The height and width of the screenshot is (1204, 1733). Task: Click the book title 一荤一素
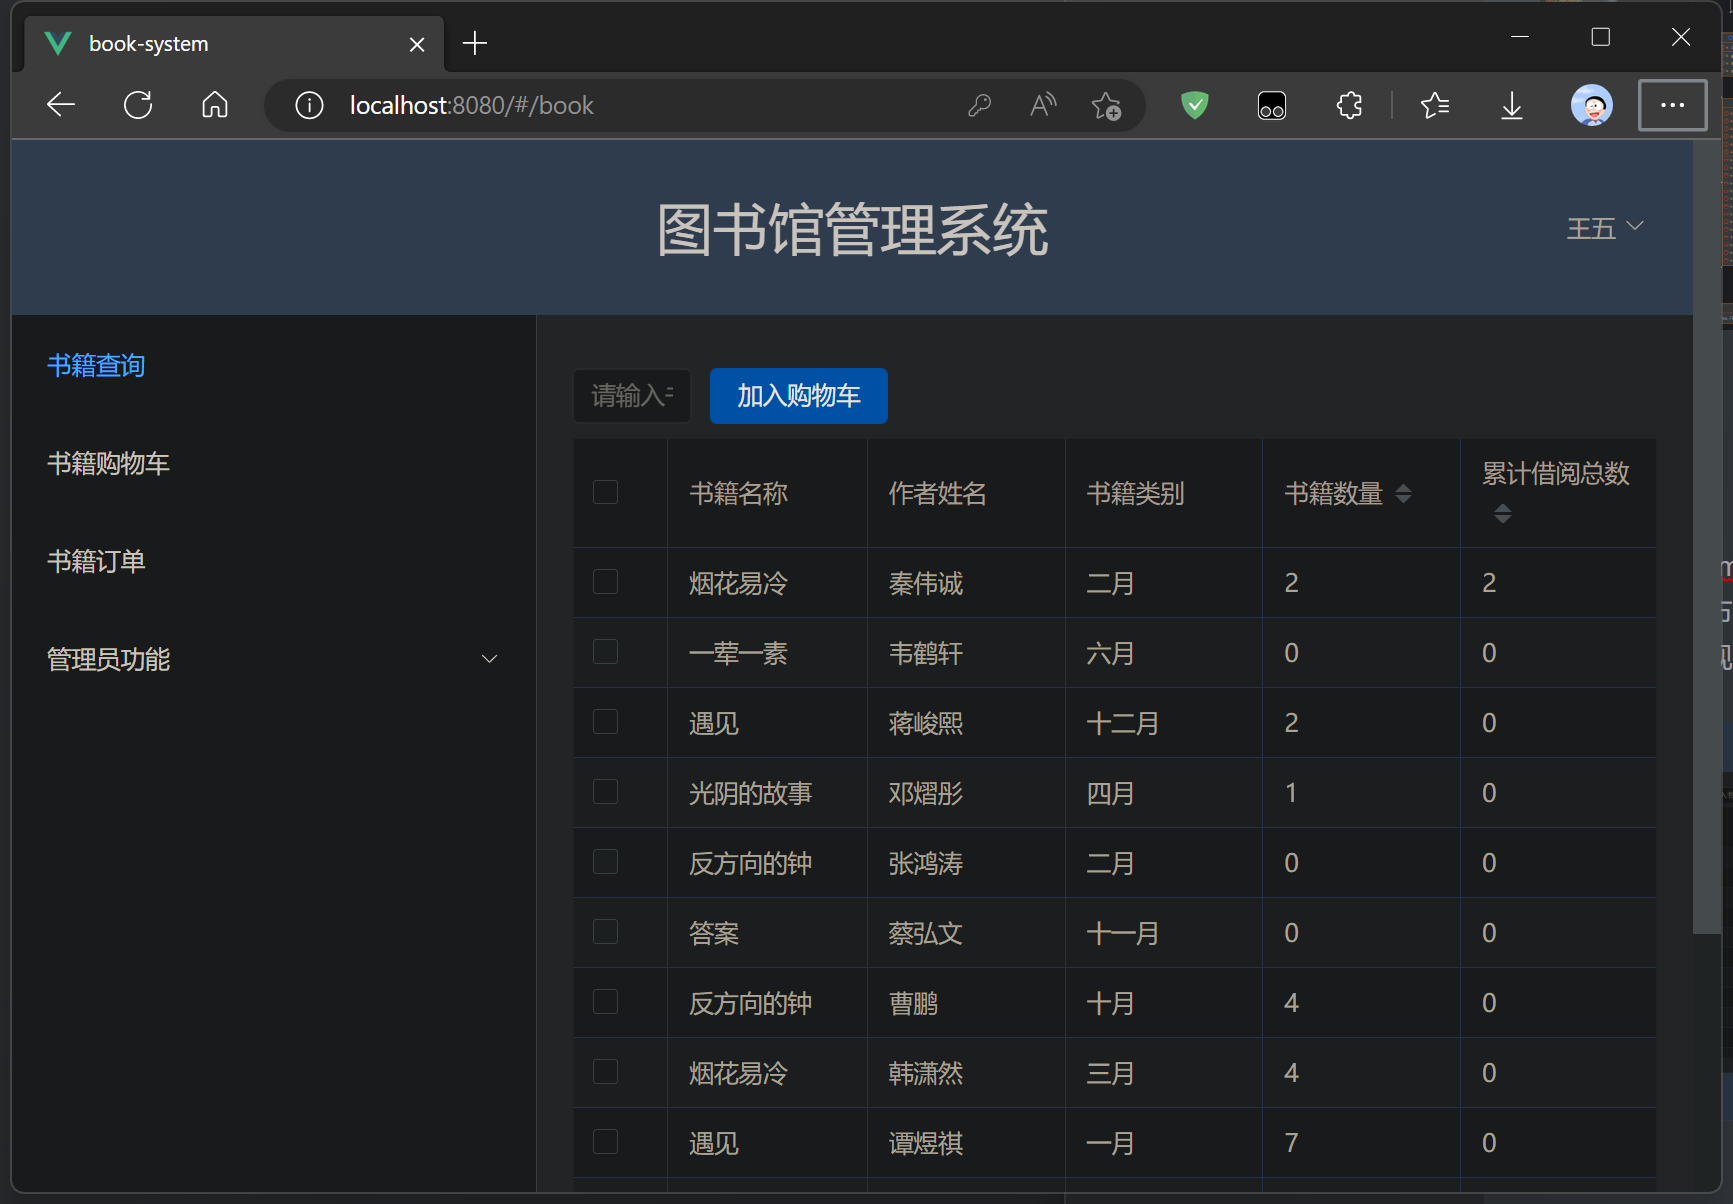(x=738, y=653)
